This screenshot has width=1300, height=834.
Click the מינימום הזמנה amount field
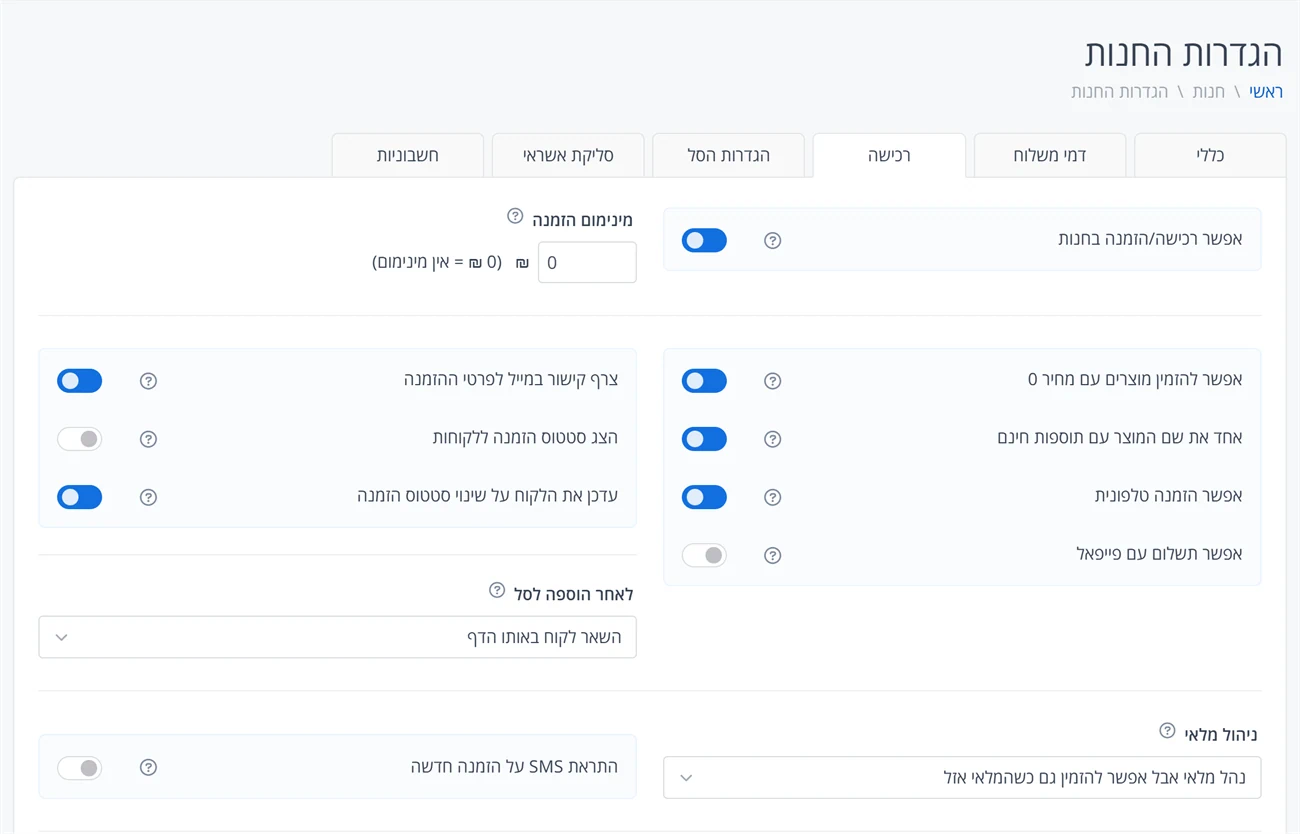(x=587, y=262)
